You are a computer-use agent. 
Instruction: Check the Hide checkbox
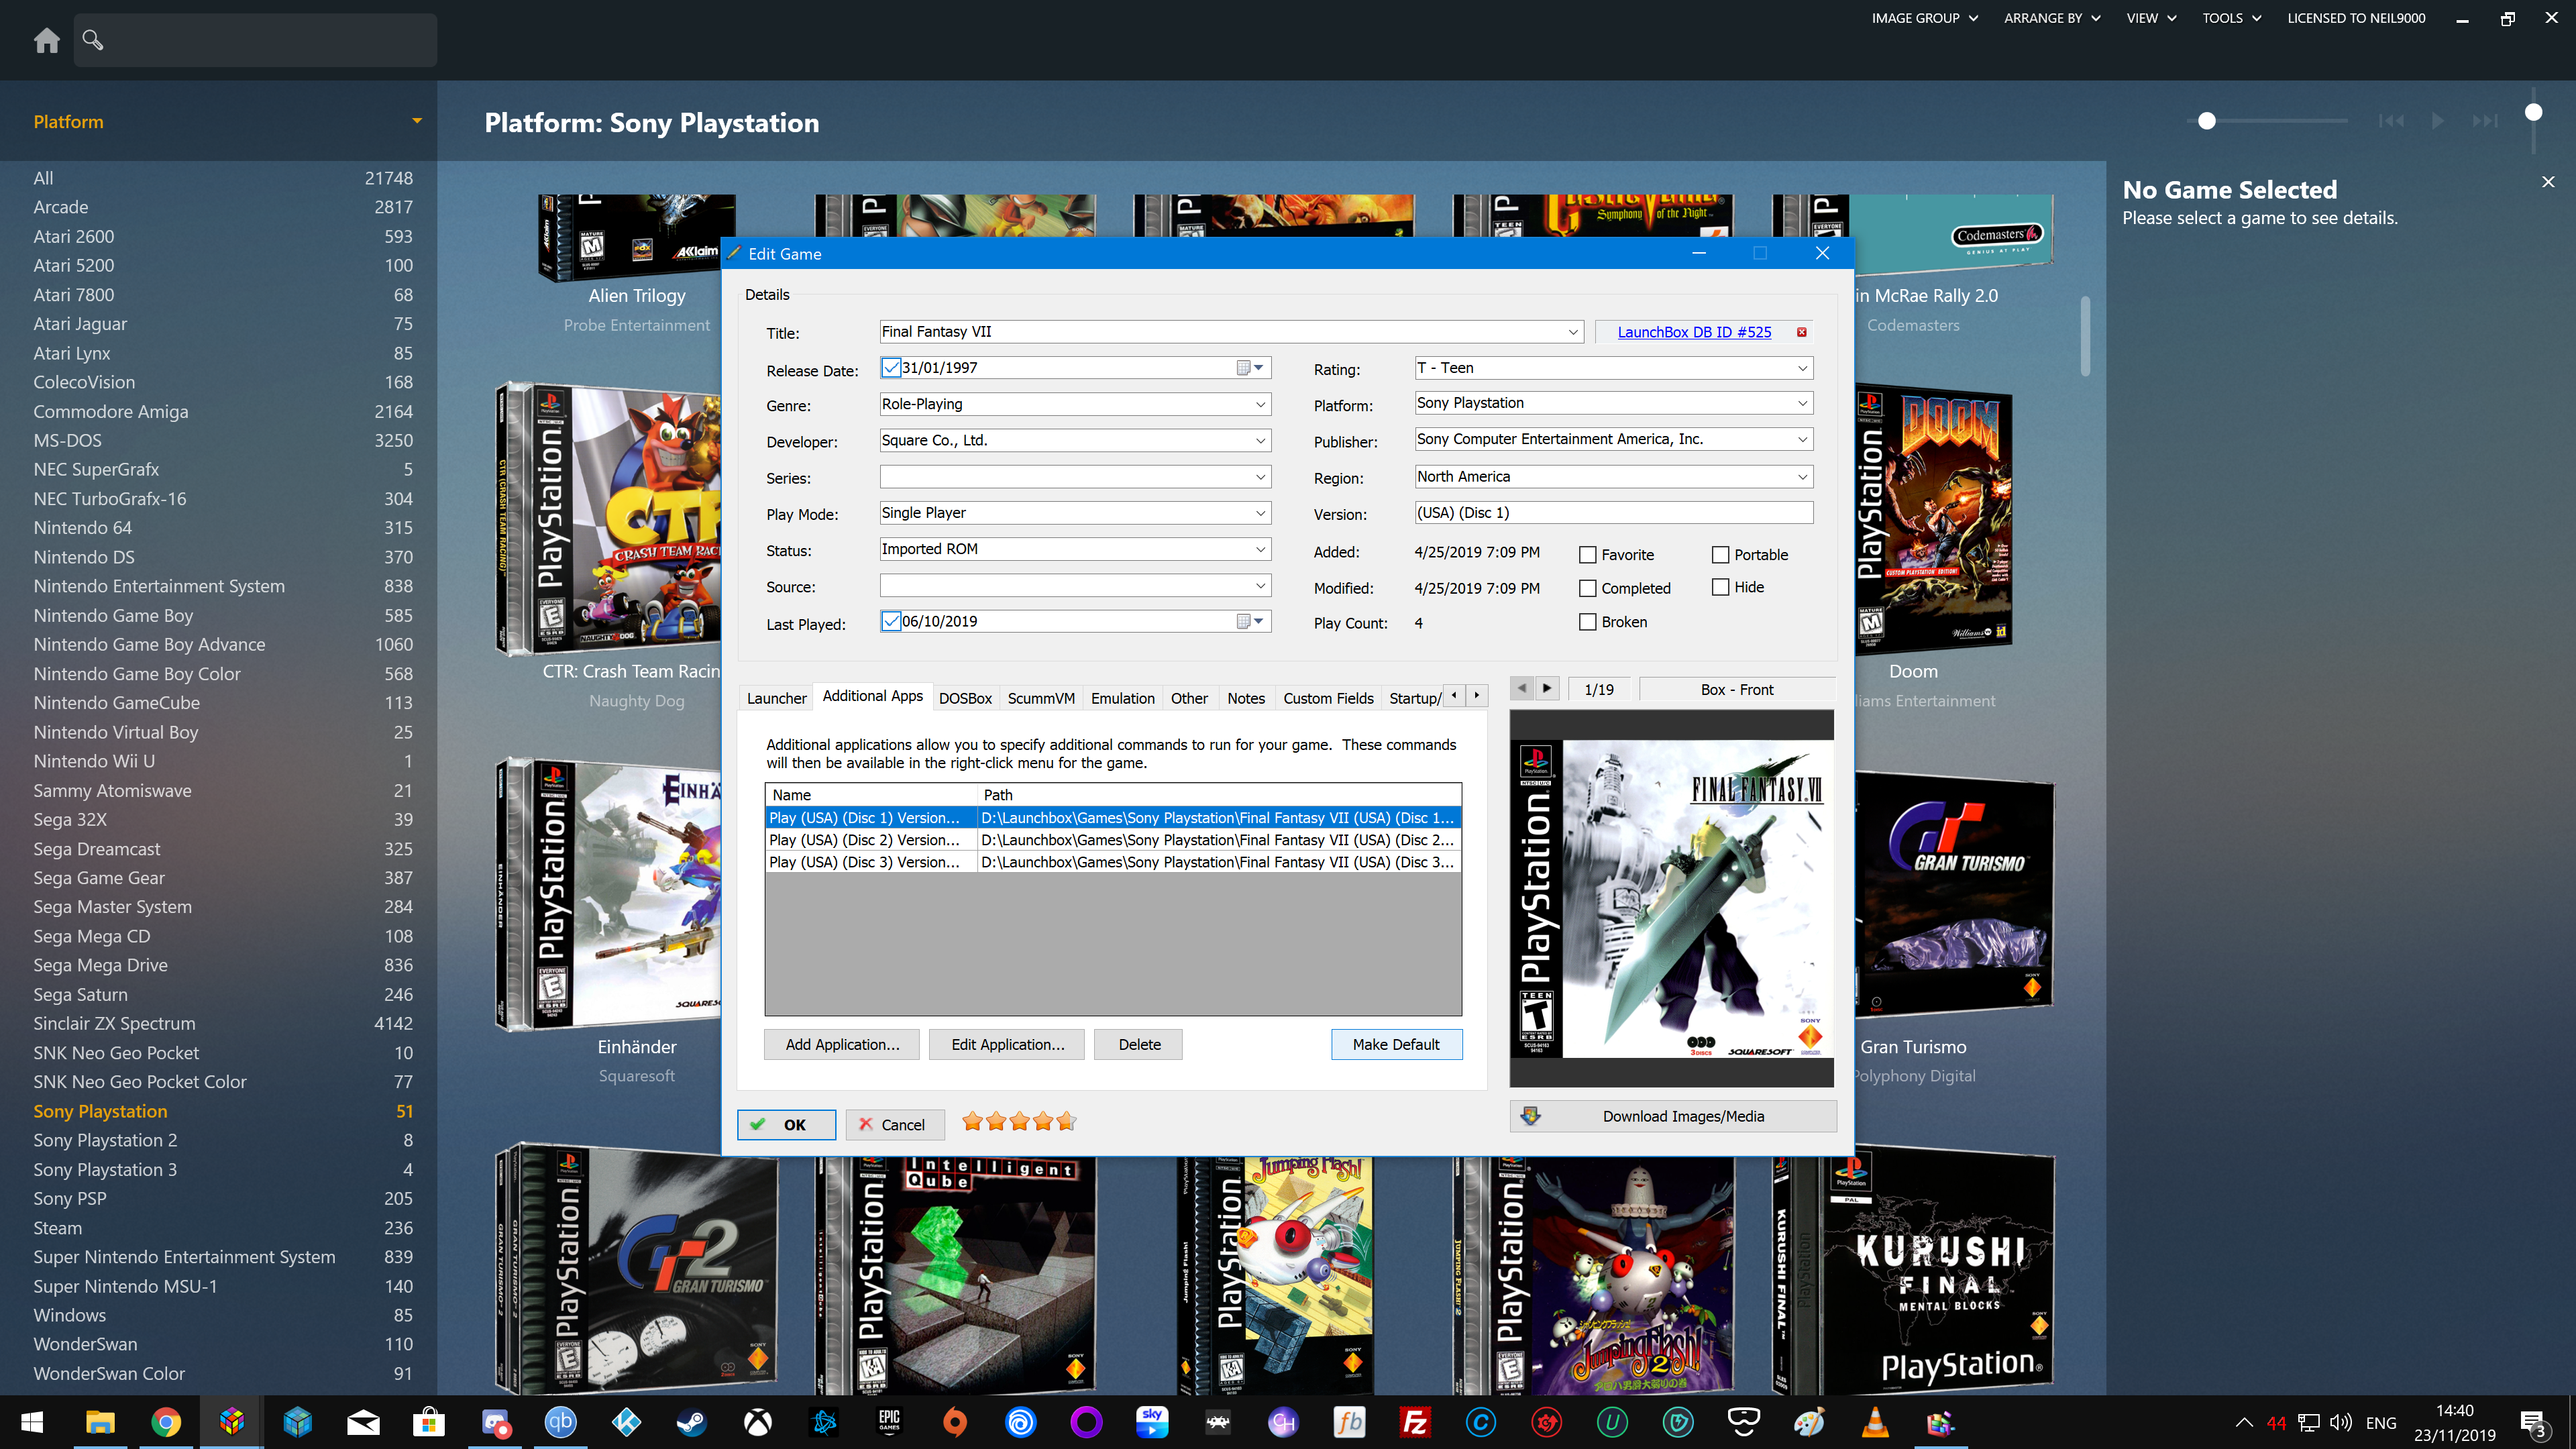click(1720, 588)
